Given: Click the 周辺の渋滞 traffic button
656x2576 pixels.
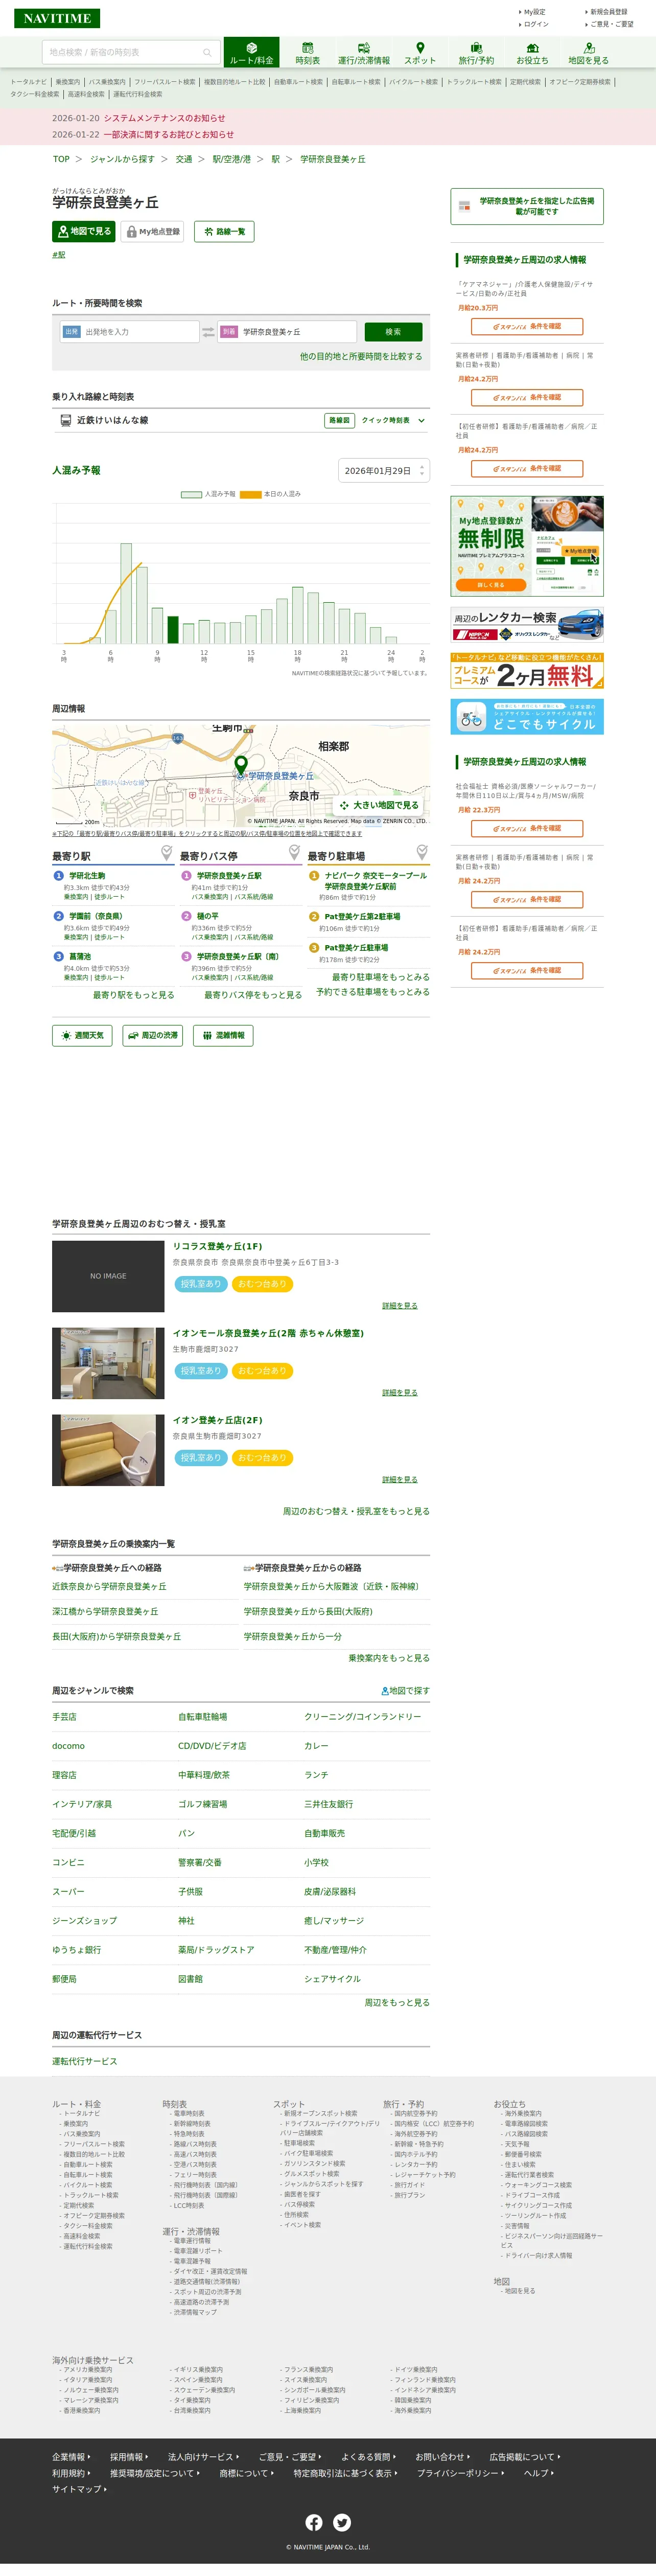Looking at the screenshot, I should 152,1035.
